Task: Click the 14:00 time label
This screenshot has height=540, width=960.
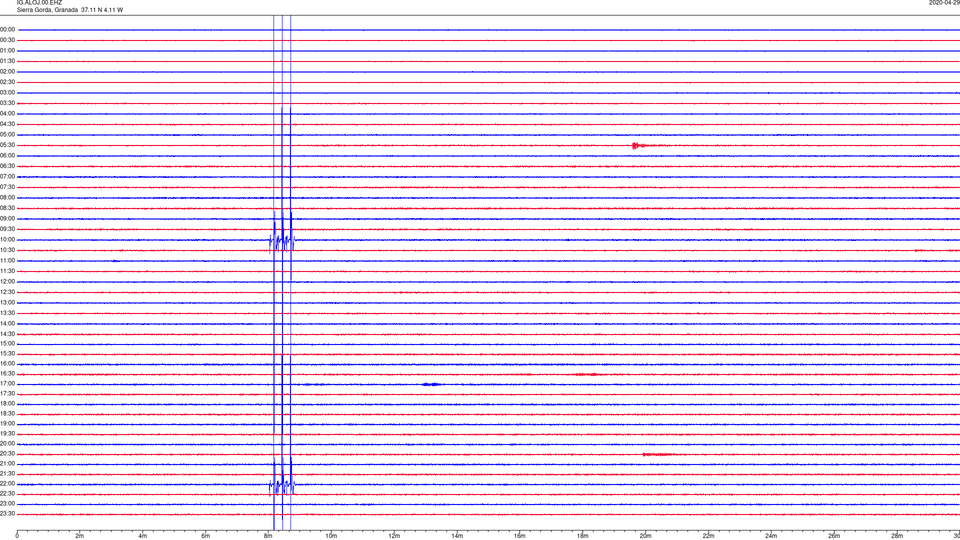Action: 7,323
